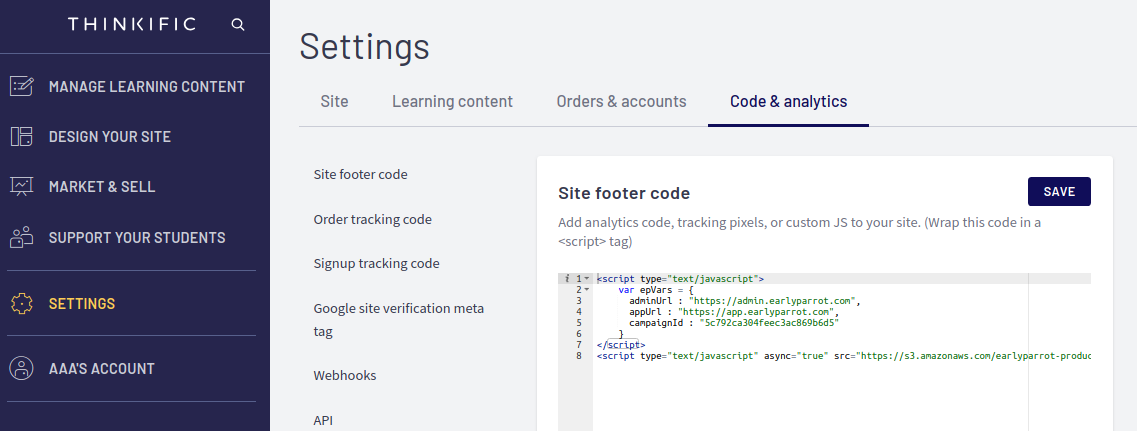Image resolution: width=1137 pixels, height=431 pixels.
Task: Click into the code editor on line 8
Action: (x=843, y=356)
